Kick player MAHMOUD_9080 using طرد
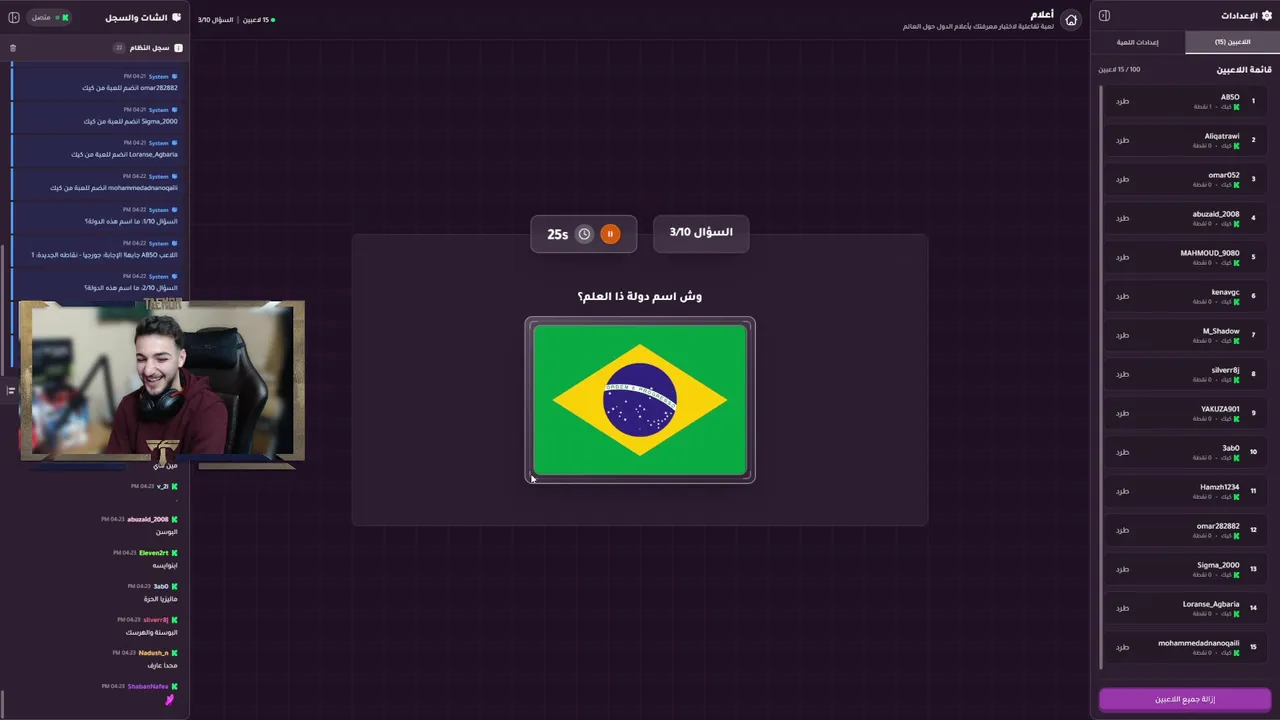 (x=1122, y=257)
